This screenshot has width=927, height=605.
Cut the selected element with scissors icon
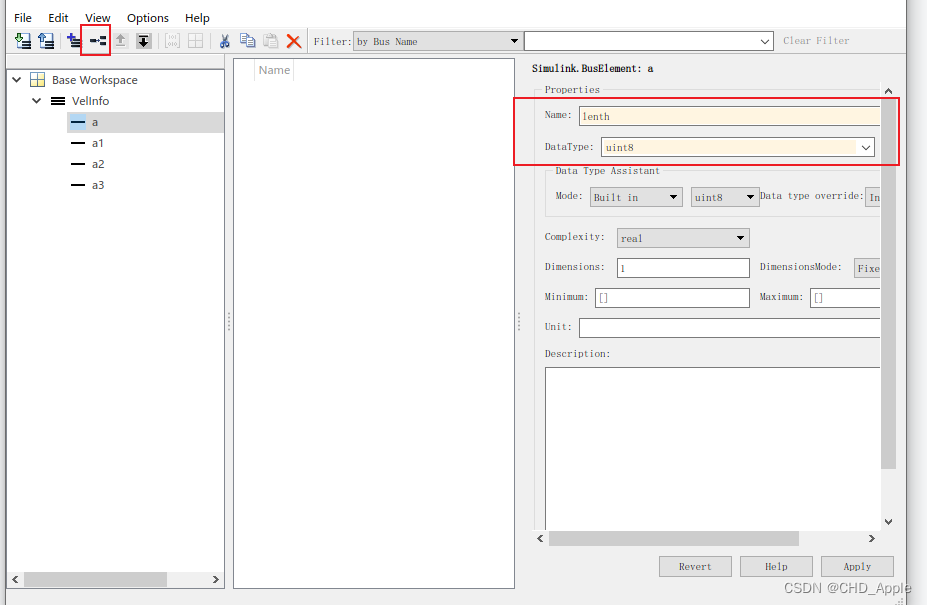(223, 40)
